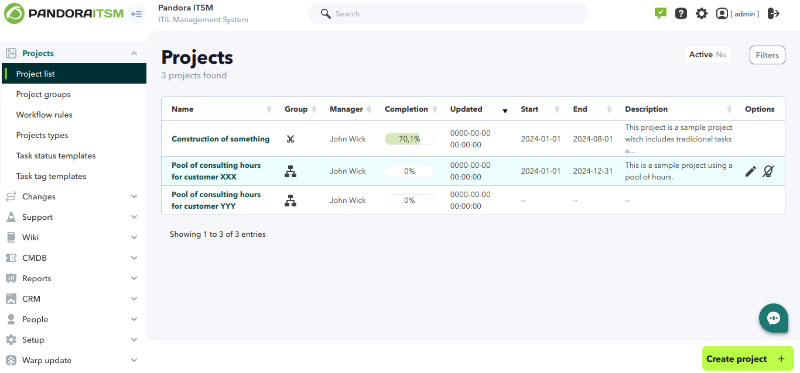800x373 pixels.
Task: Click the Support cone icon
Action: pyautogui.click(x=11, y=217)
